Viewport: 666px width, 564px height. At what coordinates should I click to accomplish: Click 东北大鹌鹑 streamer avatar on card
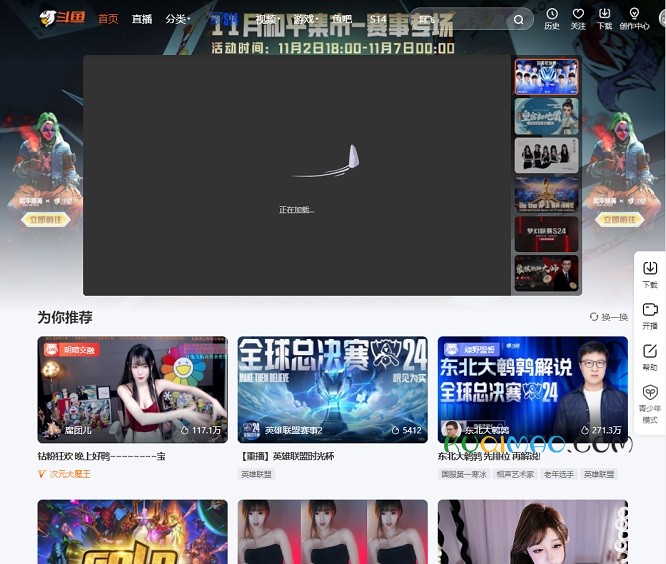[x=451, y=430]
